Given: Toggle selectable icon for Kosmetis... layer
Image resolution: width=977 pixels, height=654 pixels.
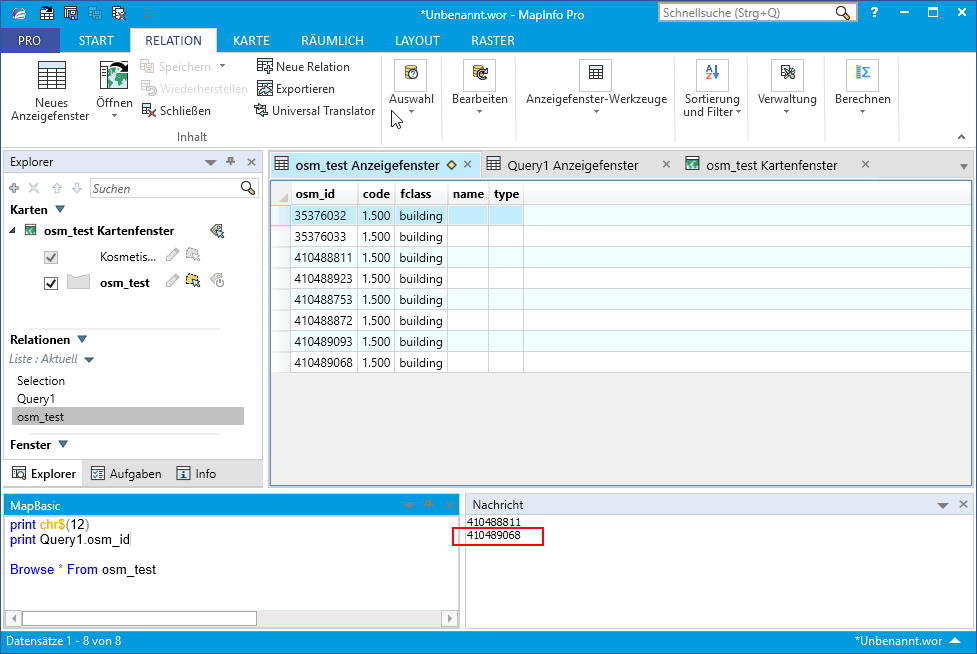Looking at the screenshot, I should click(x=193, y=255).
